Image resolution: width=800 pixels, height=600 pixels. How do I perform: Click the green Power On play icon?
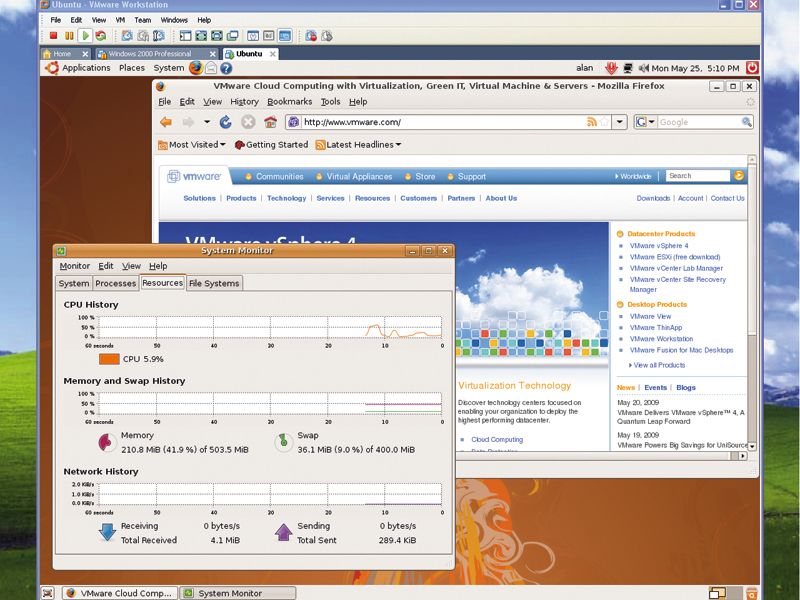tap(85, 36)
